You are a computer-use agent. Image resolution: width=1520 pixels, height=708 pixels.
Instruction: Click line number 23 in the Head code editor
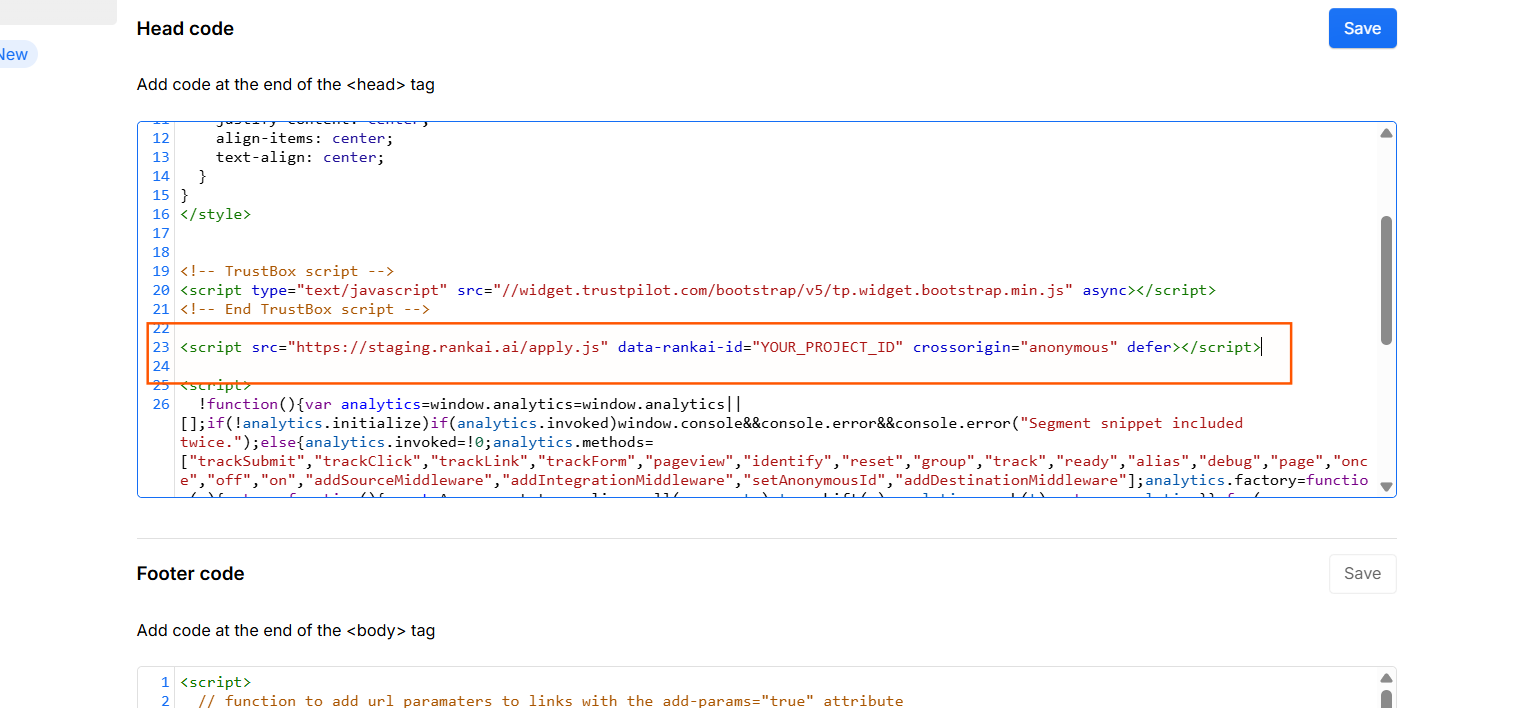point(161,347)
